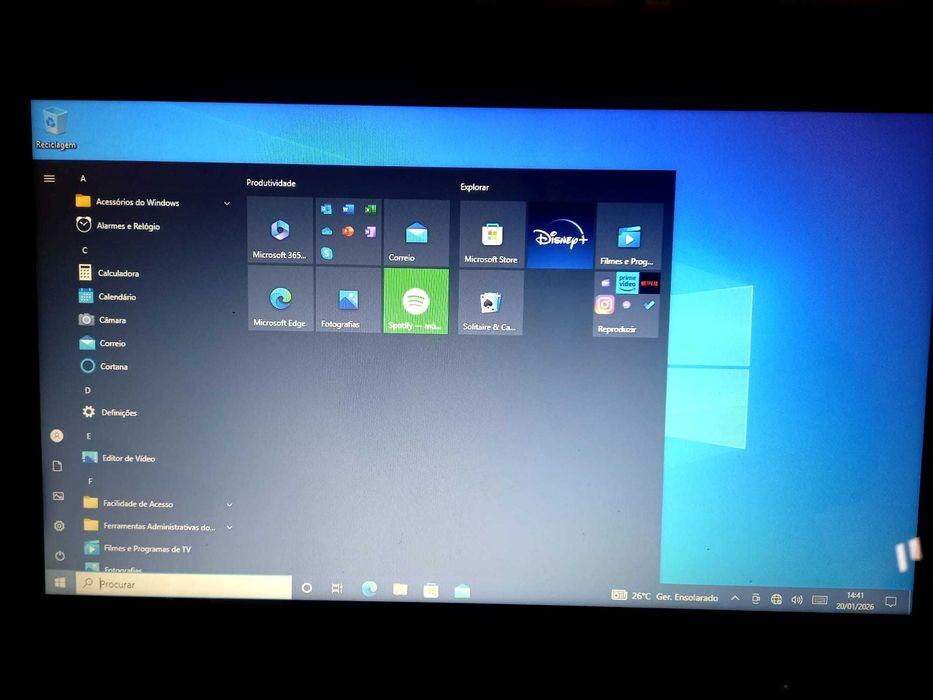933x700 pixels.
Task: Open the Reproduzir folder tile
Action: pos(627,305)
